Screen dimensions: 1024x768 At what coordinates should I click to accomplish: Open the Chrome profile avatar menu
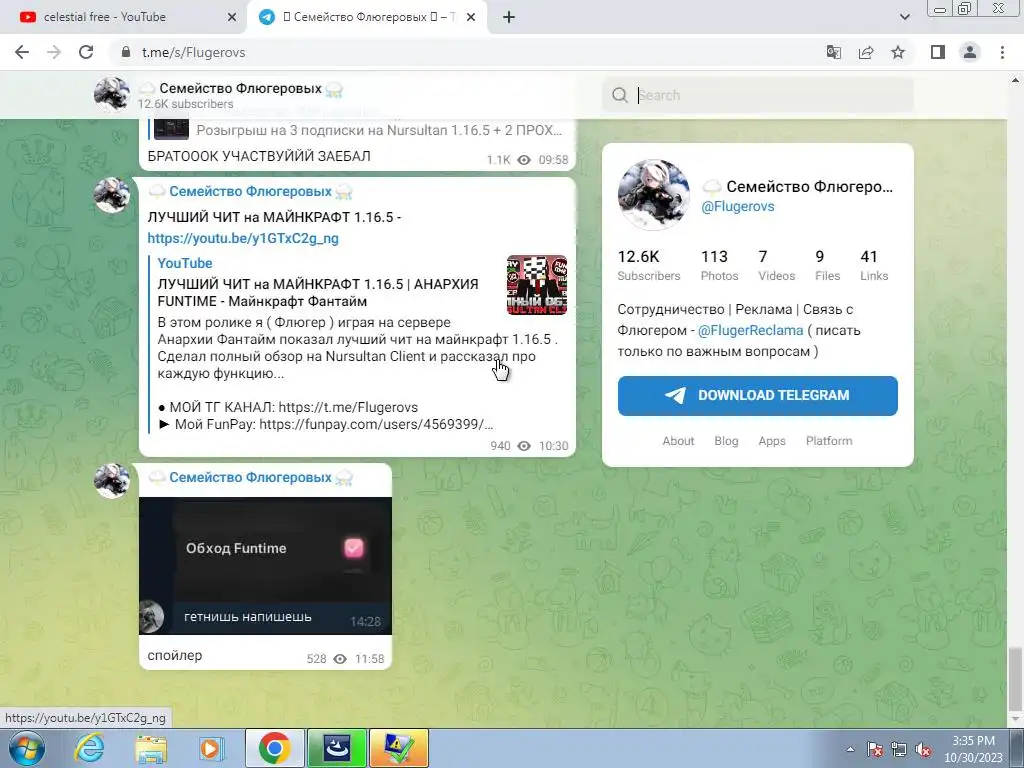point(970,52)
